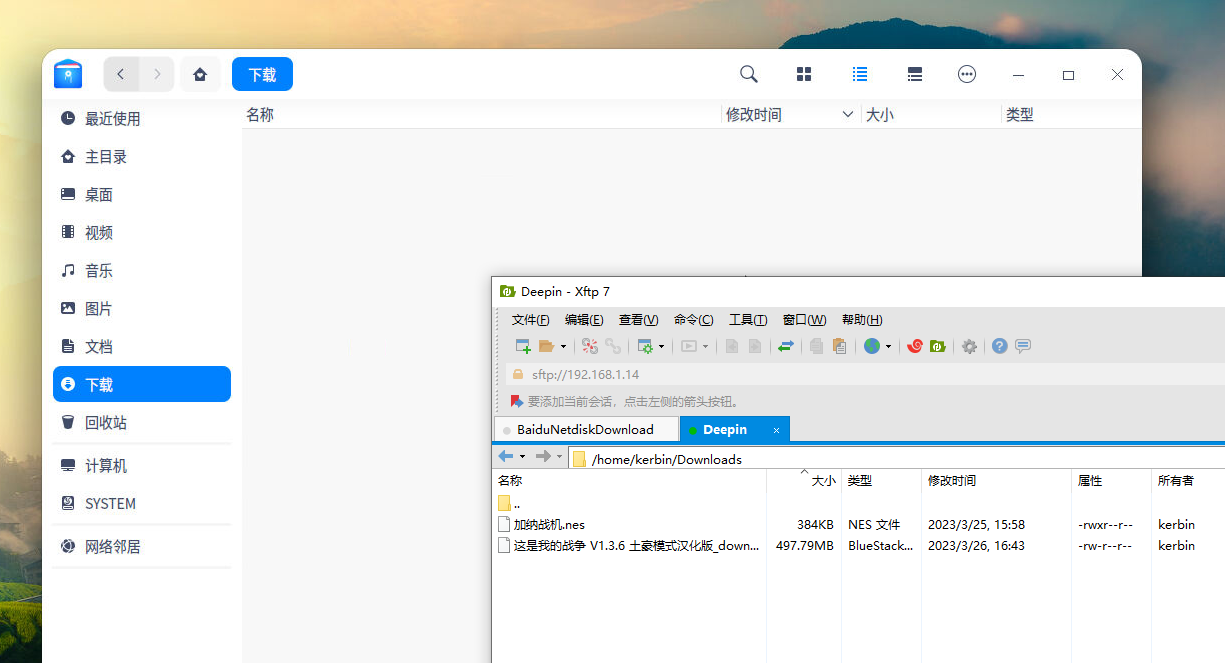Open the 工具 menu in Xftp
This screenshot has height=663, width=1225.
(x=747, y=319)
